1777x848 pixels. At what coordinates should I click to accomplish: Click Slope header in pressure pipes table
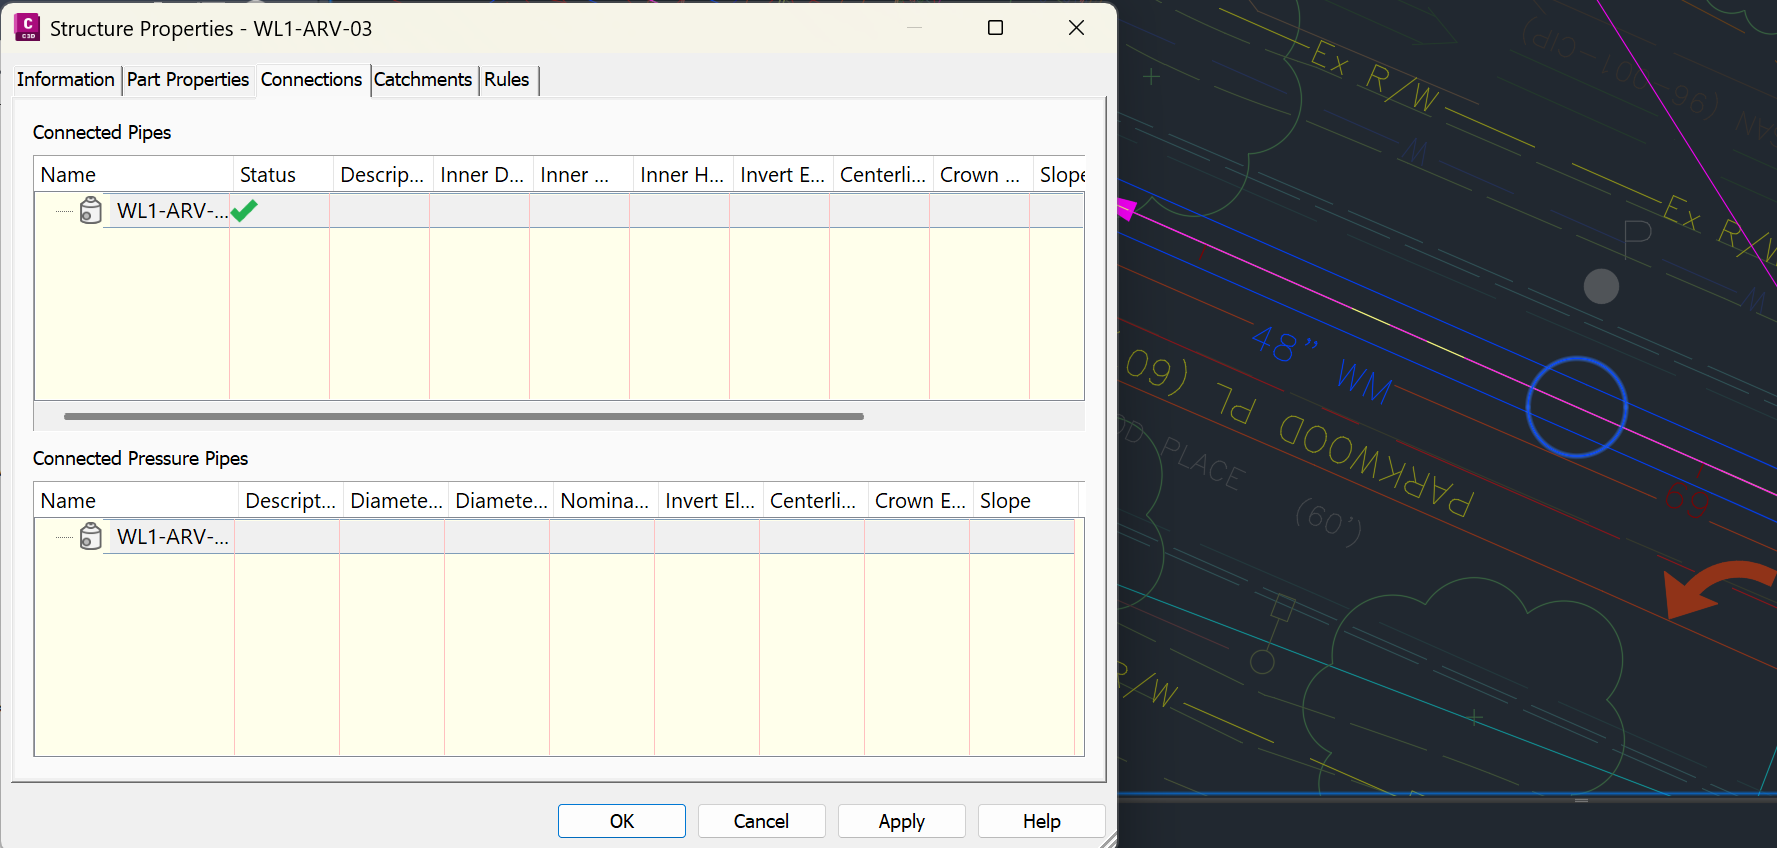[x=1025, y=501]
